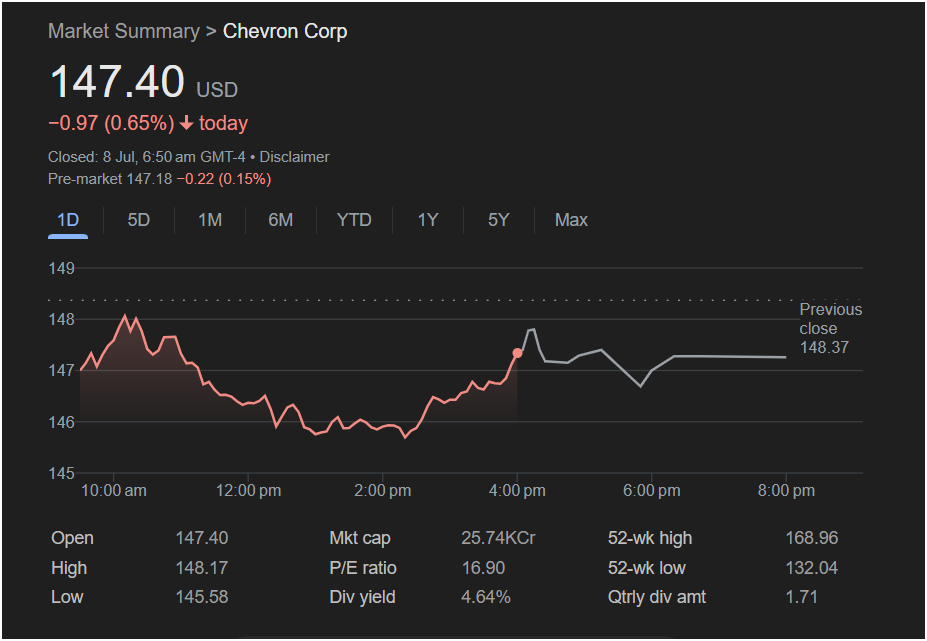Click the Mkt cap label
The image size is (927, 641).
pyautogui.click(x=360, y=538)
